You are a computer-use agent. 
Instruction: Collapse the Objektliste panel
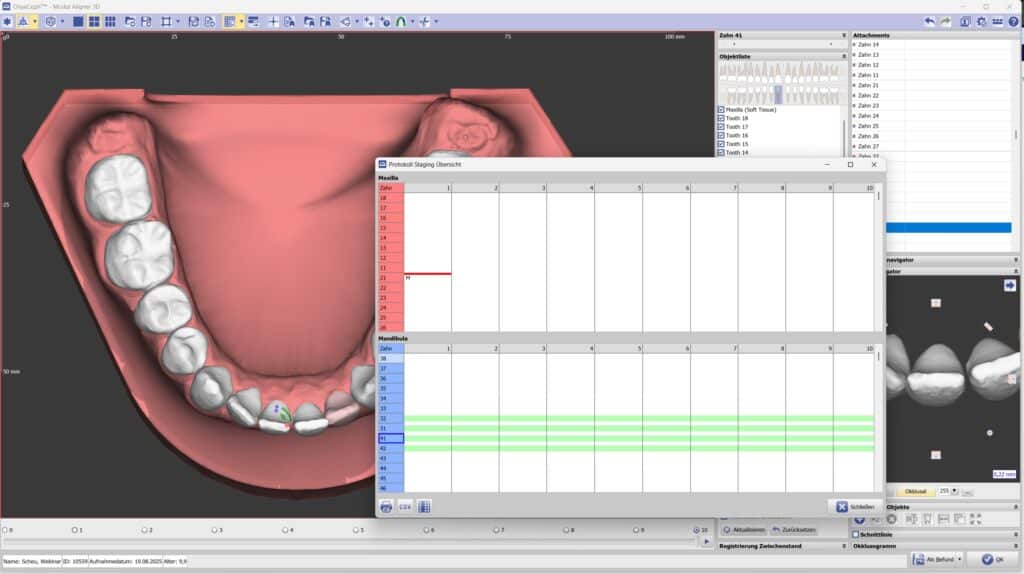pyautogui.click(x=843, y=57)
